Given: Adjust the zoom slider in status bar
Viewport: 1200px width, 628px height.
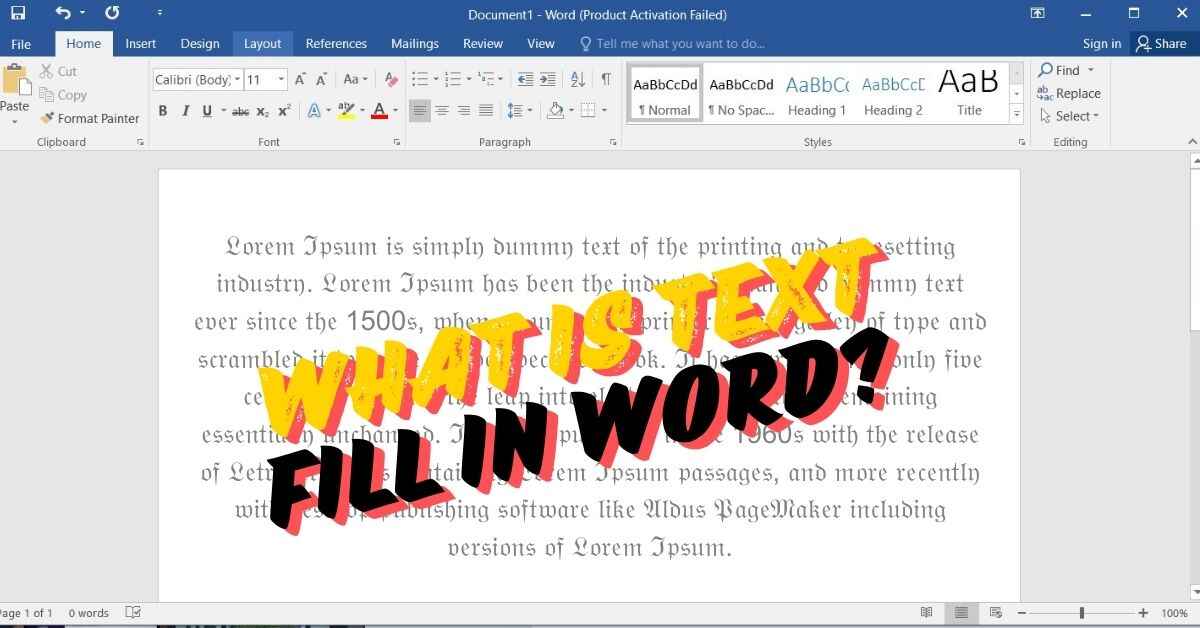Looking at the screenshot, I should 1081,612.
